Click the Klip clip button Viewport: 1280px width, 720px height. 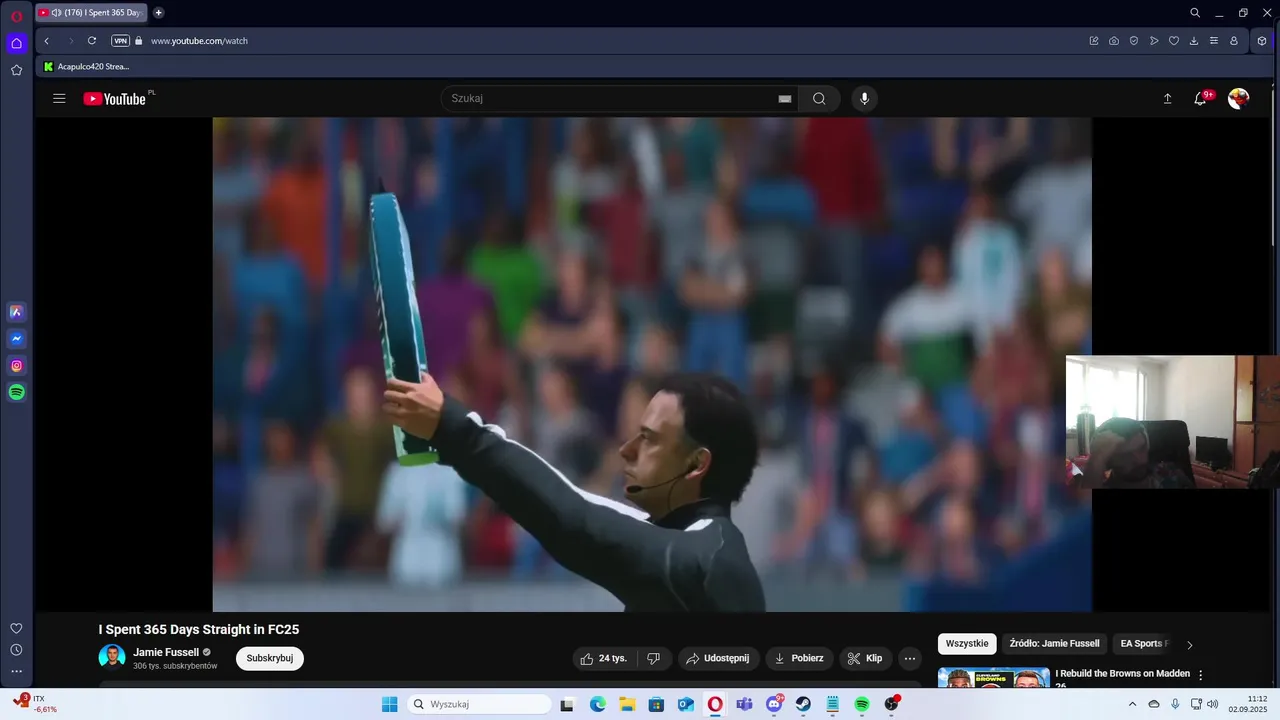[865, 658]
